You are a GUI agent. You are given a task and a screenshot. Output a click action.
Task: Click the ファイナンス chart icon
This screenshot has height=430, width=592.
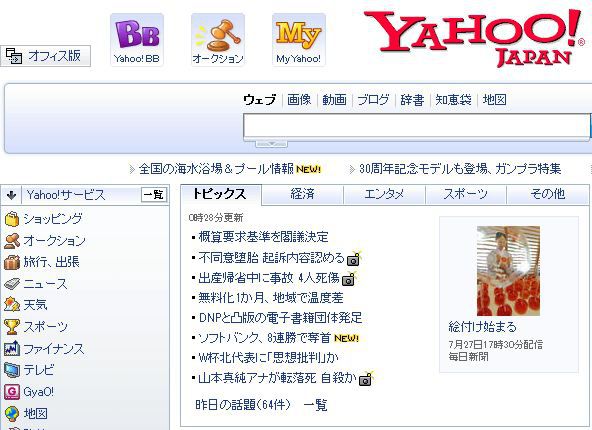pos(12,348)
